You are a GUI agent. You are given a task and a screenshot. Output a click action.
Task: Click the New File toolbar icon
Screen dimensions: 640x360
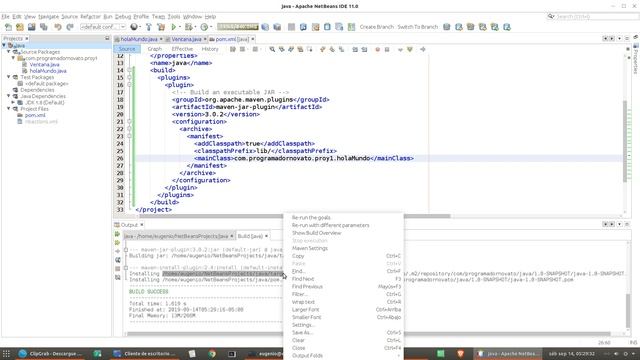(x=8, y=27)
